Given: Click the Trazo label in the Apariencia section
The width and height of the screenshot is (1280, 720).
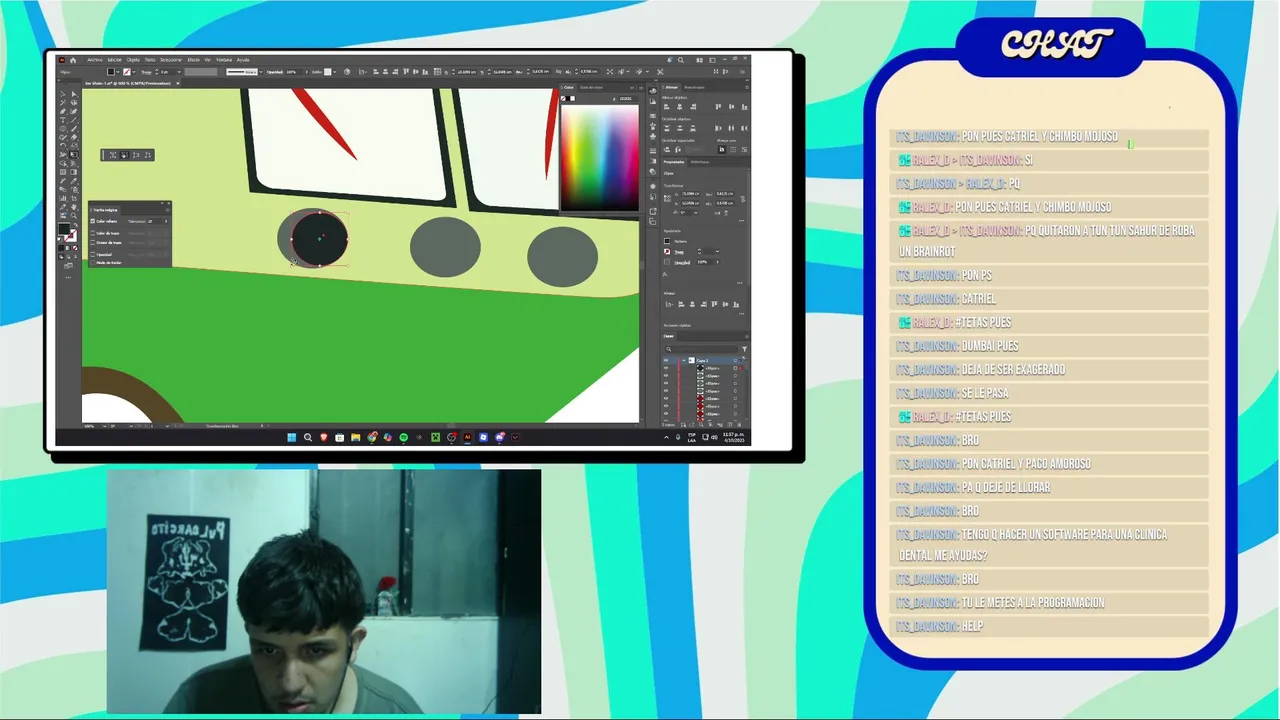Looking at the screenshot, I should [679, 252].
